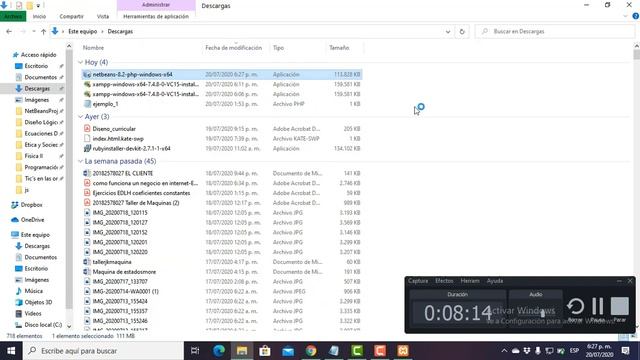The height and width of the screenshot is (360, 640).
Task: Switch to the Inicio ribbon tab
Action: point(39,16)
